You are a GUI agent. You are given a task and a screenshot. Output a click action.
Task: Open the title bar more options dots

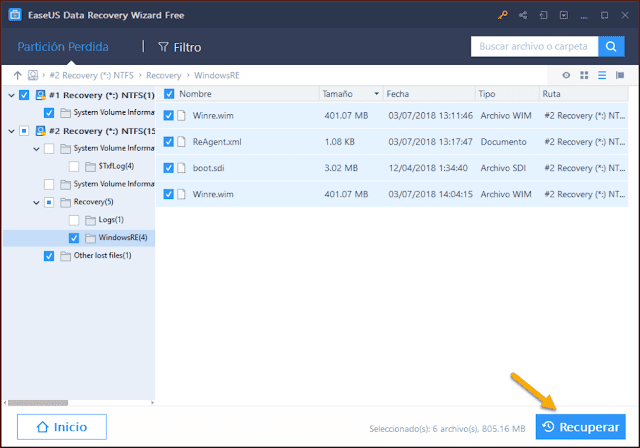click(x=584, y=18)
